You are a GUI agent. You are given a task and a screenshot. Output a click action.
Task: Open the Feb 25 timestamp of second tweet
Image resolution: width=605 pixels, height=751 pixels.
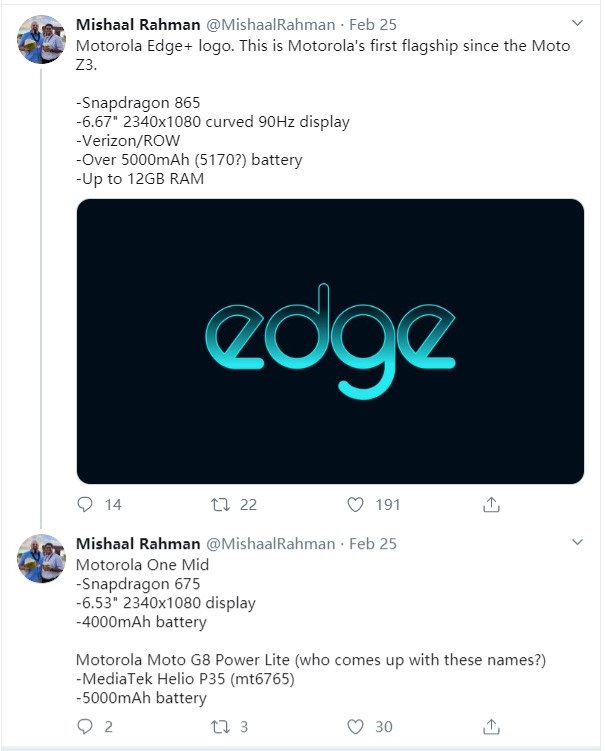pyautogui.click(x=372, y=544)
